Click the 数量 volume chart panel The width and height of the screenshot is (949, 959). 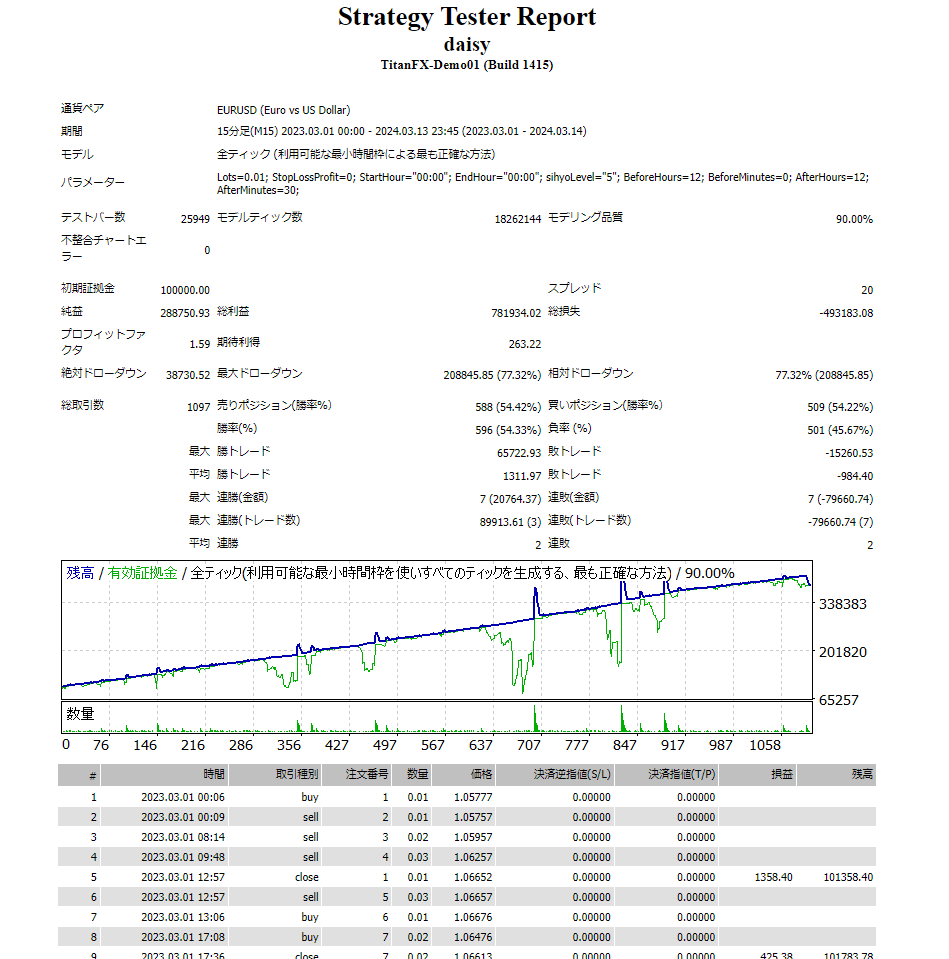[437, 718]
